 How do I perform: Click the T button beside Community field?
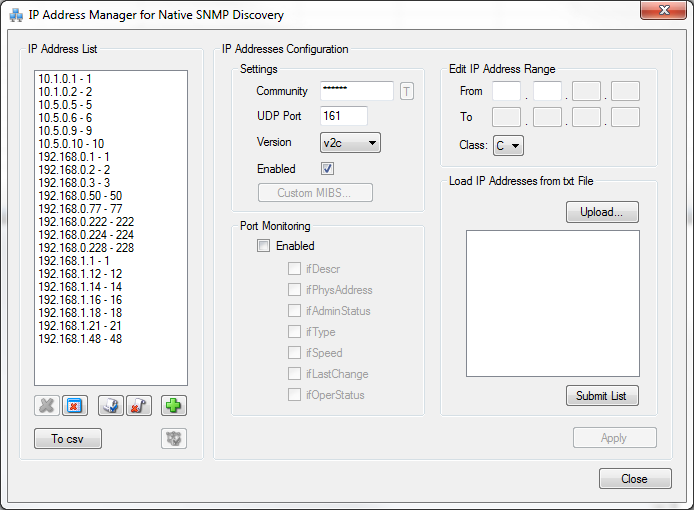407,92
